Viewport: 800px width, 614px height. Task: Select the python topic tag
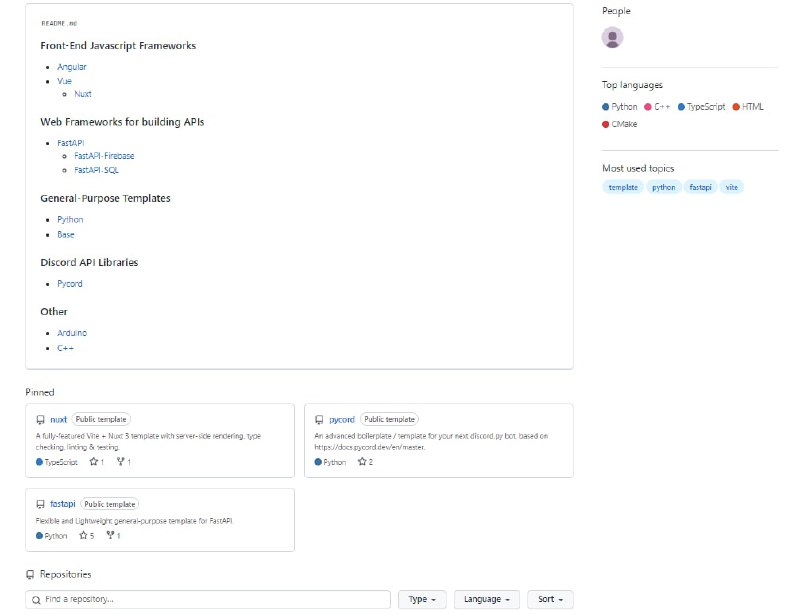[x=664, y=187]
